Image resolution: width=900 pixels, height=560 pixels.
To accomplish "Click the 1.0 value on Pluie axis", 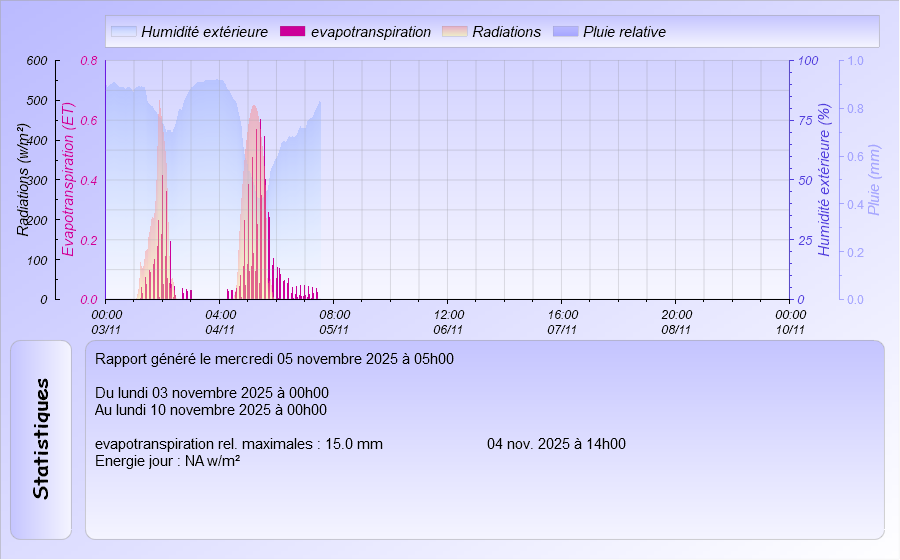I will 855,61.
